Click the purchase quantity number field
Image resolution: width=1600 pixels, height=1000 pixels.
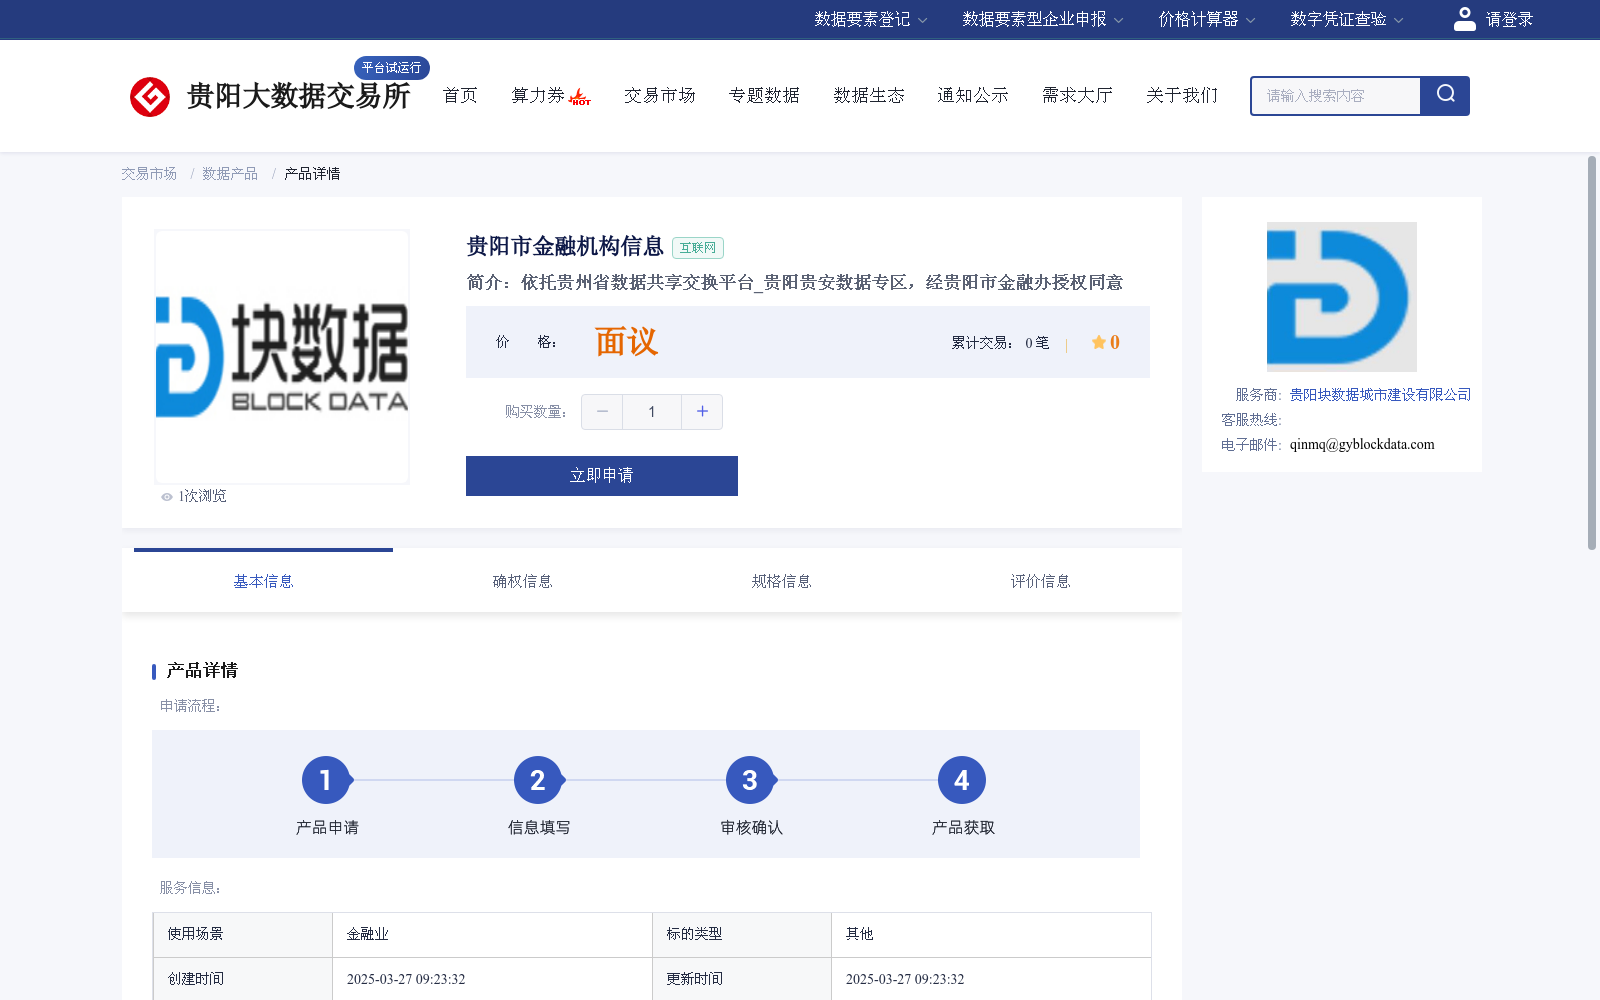click(652, 412)
